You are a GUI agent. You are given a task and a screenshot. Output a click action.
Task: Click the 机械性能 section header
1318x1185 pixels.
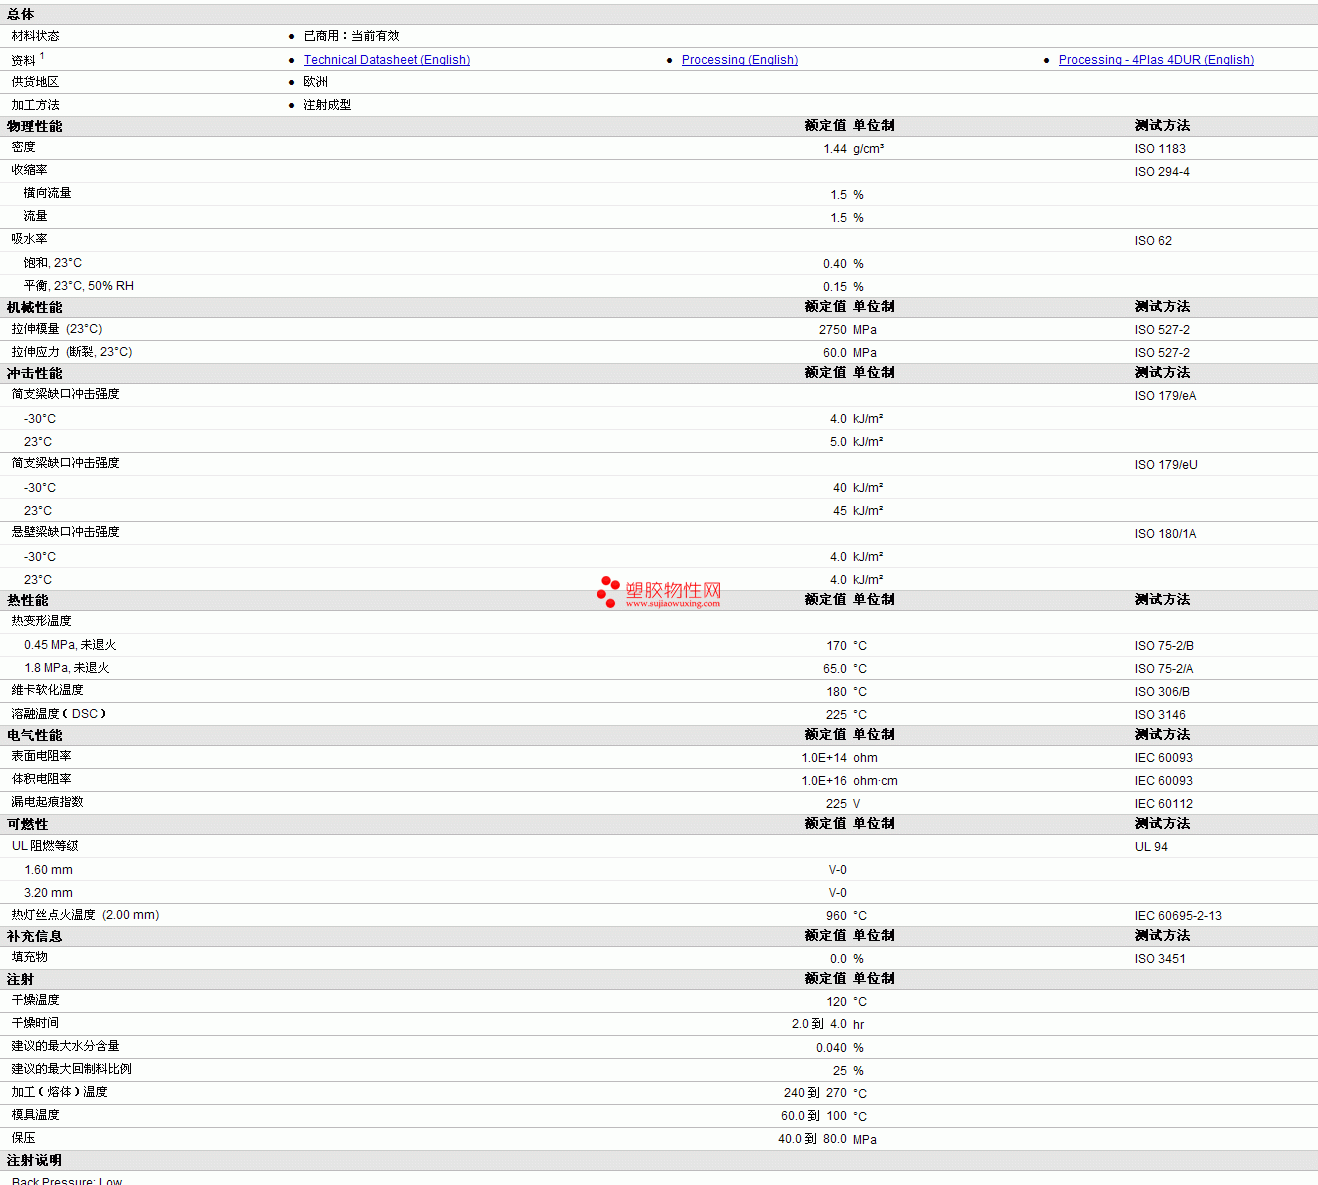click(x=35, y=307)
